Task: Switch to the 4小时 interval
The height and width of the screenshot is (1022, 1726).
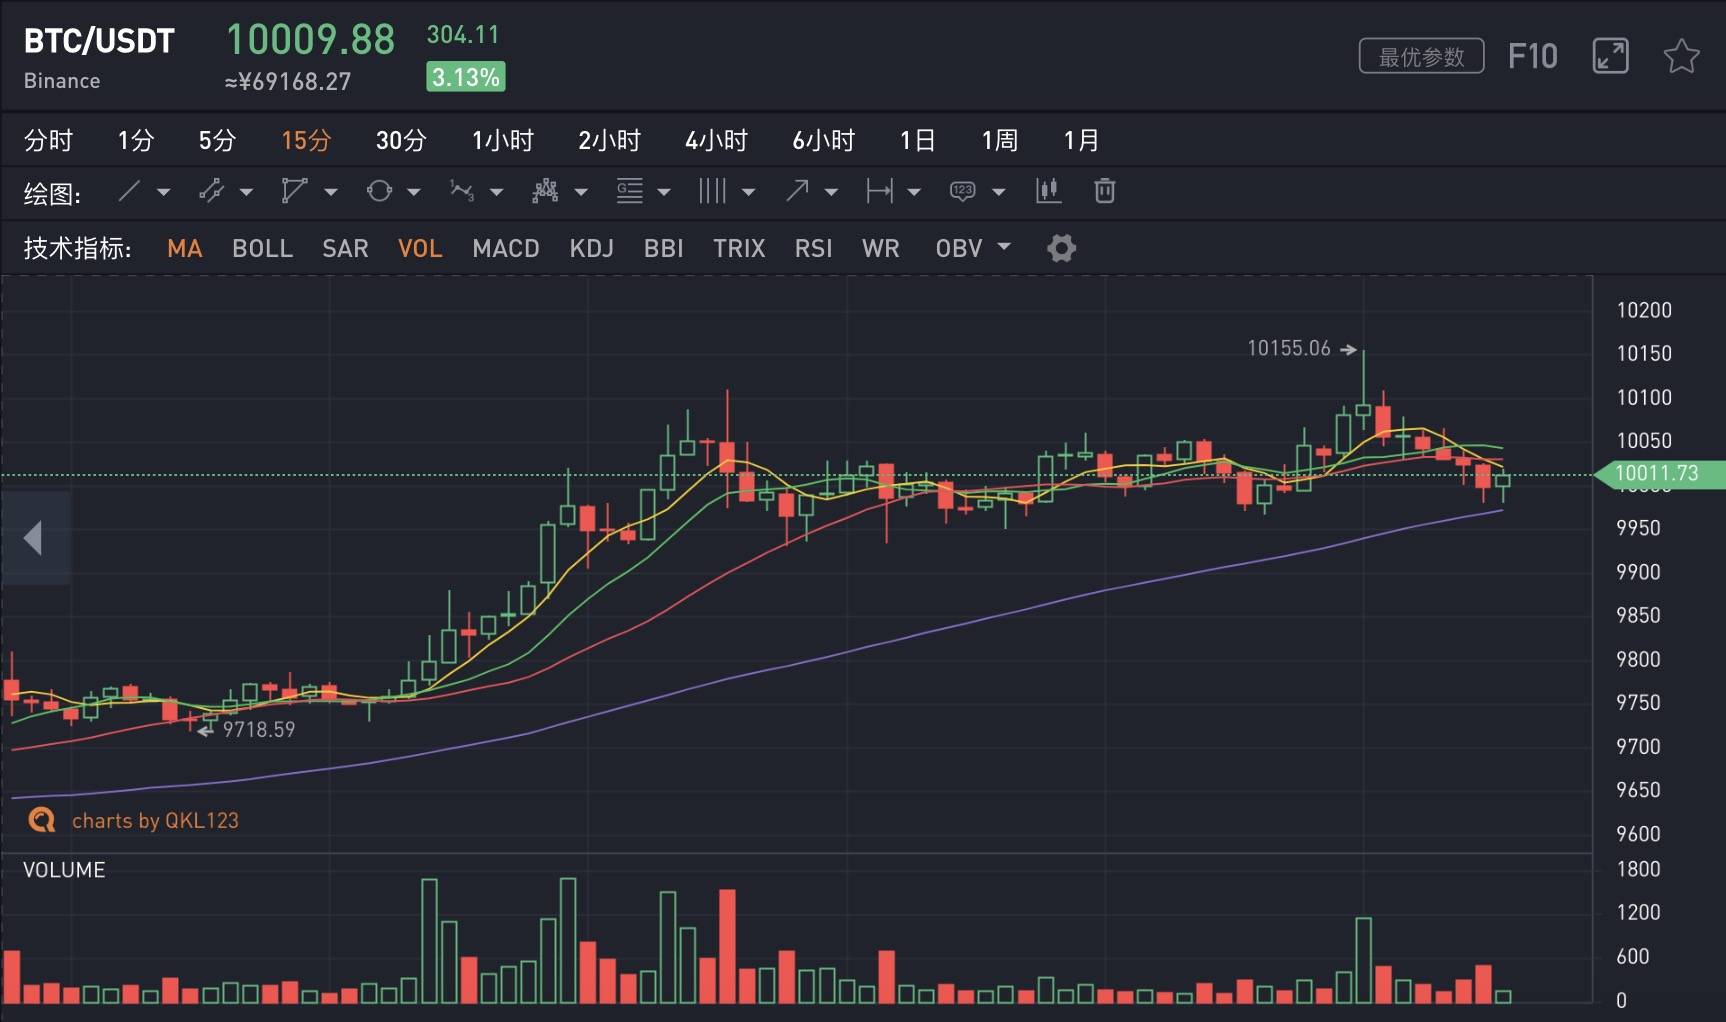Action: pos(716,140)
